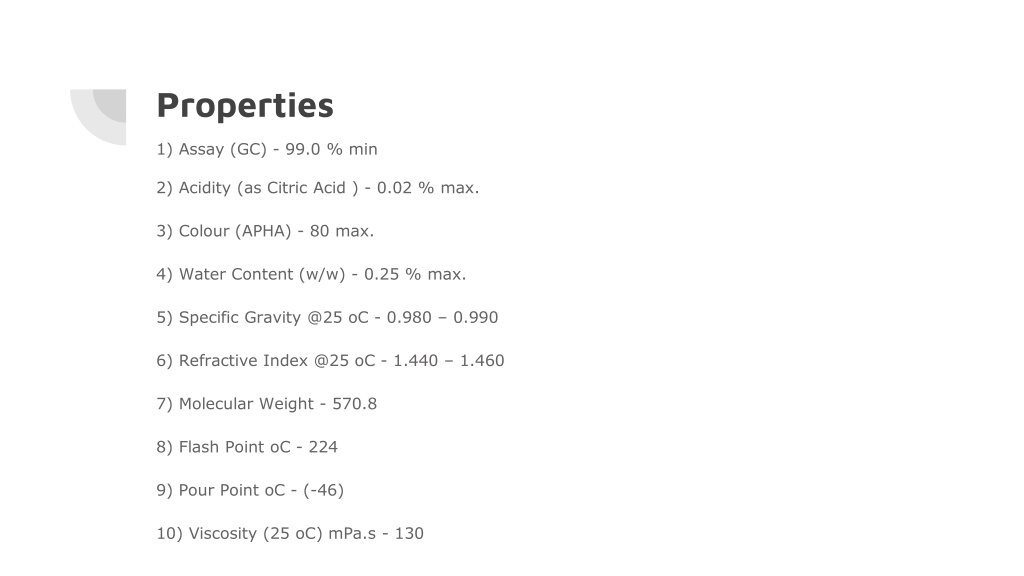Viewport: 1024px width, 576px height.
Task: Click the Acidity as Citric Acid line
Action: click(317, 188)
